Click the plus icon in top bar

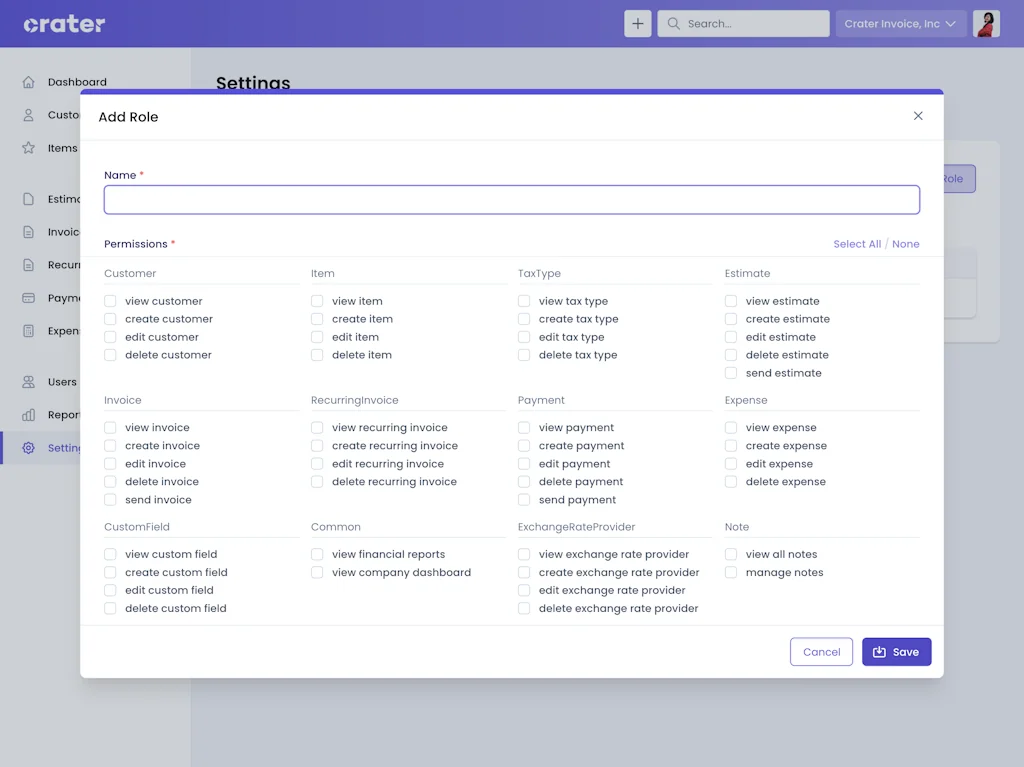point(638,24)
